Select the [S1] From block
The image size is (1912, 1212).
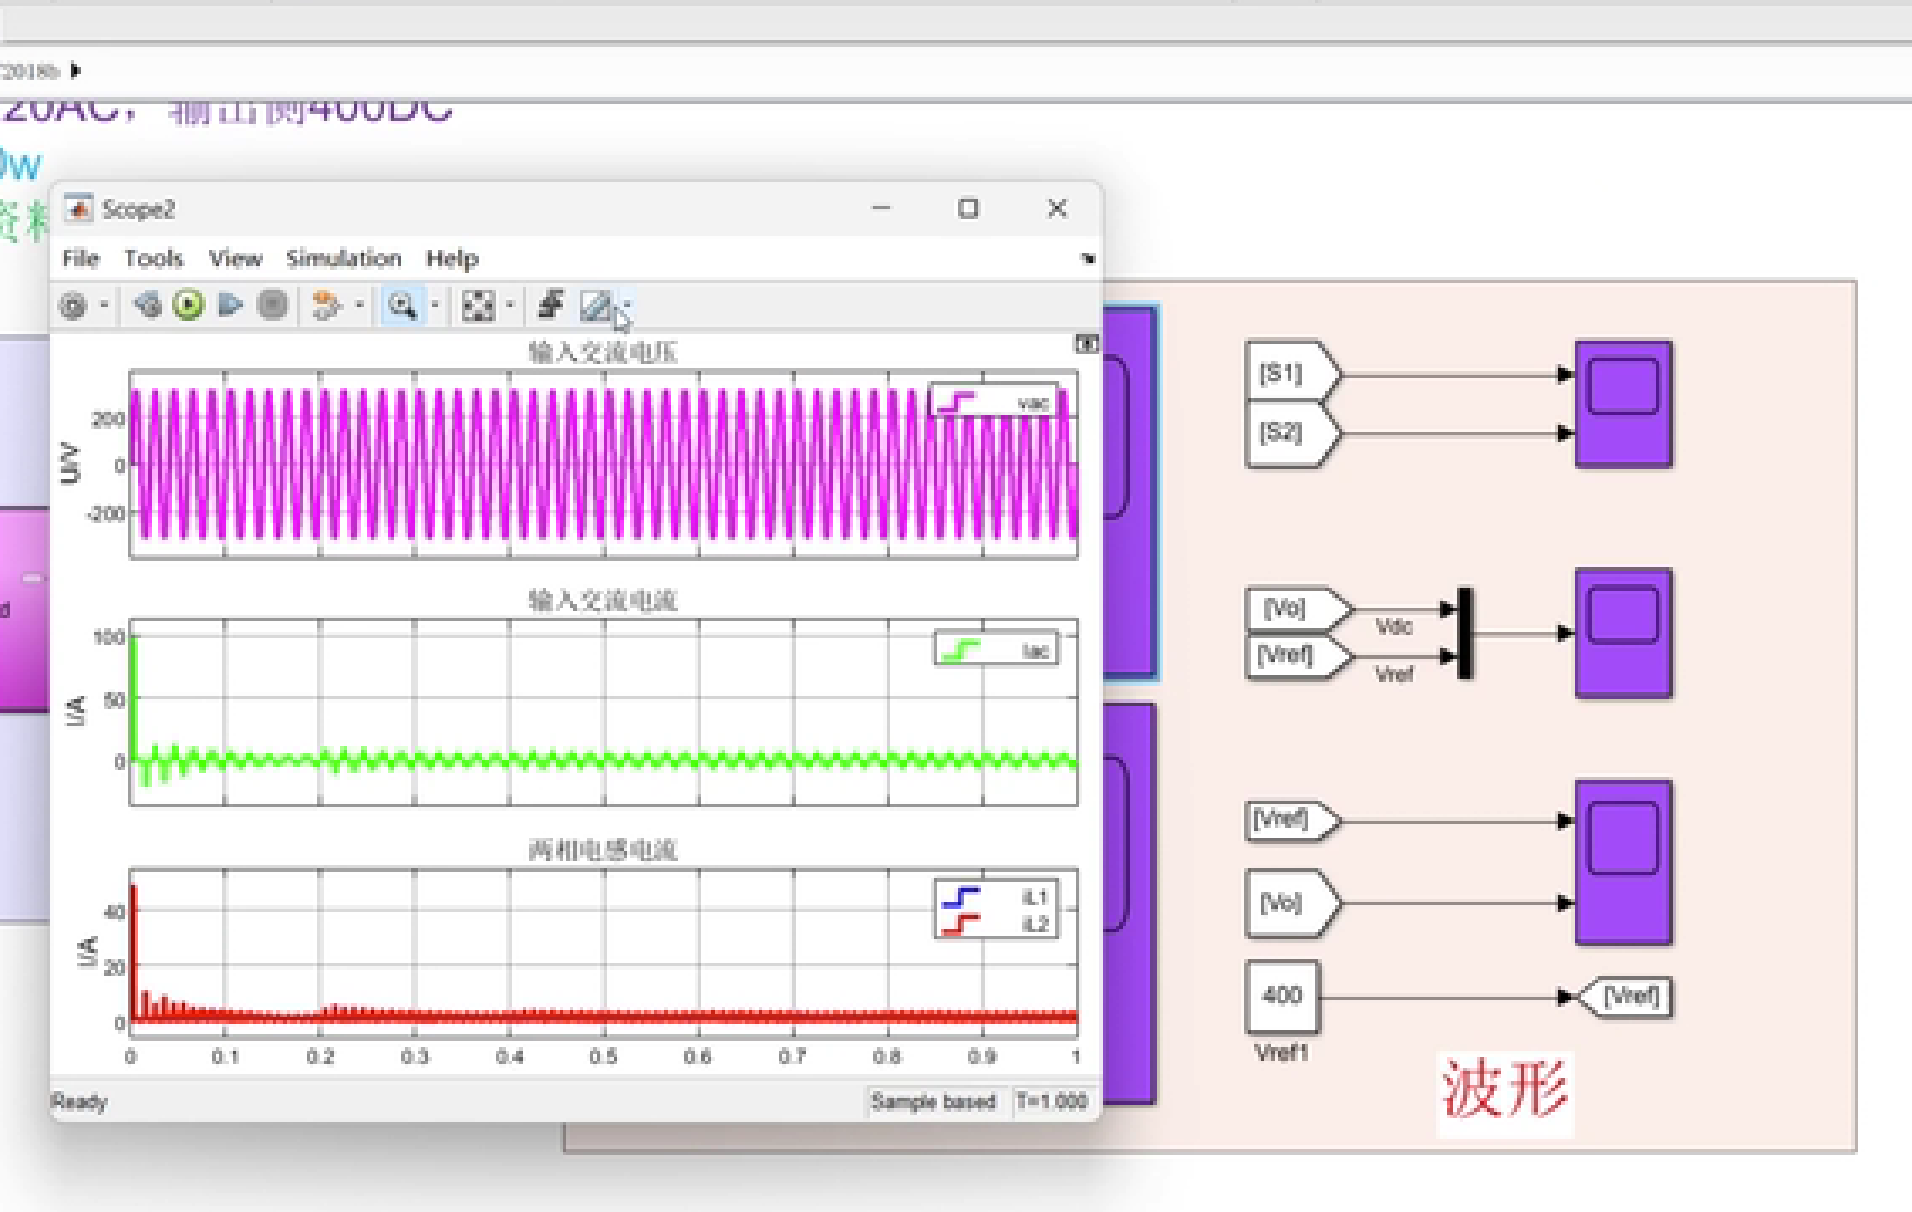[x=1292, y=374]
